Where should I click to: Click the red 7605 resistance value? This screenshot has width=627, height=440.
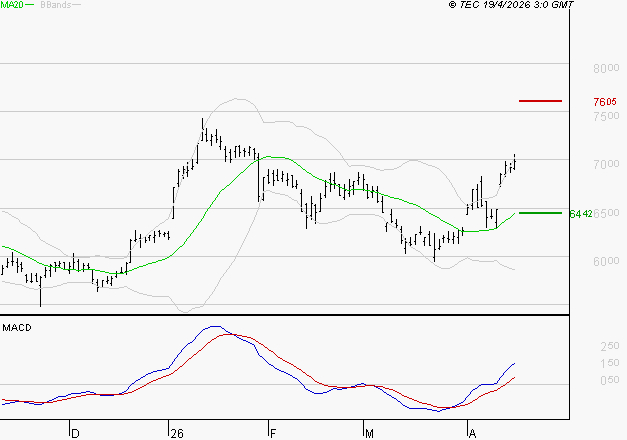[605, 102]
